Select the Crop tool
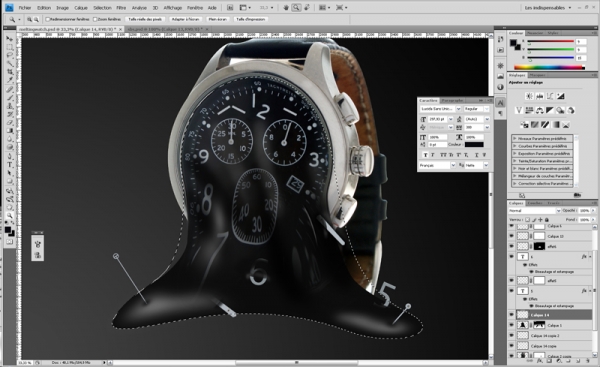This screenshot has width=600, height=367. click(10, 72)
